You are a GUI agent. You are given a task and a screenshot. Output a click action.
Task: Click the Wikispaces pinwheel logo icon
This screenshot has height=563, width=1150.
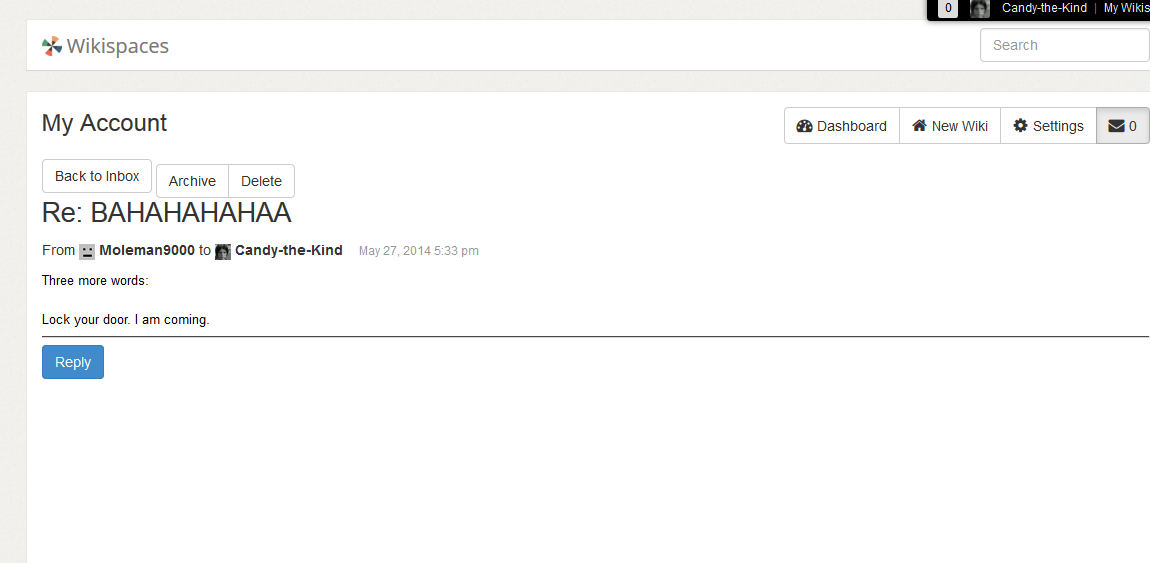tap(51, 46)
